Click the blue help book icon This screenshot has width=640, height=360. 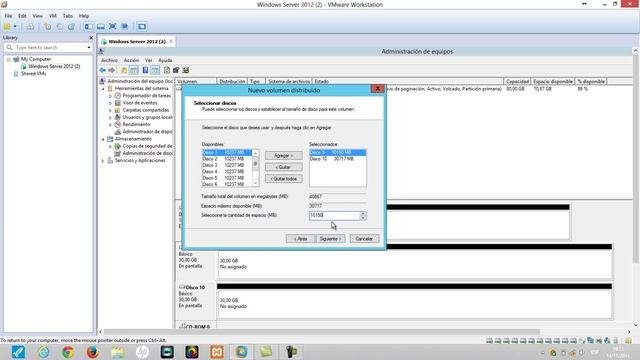145,70
